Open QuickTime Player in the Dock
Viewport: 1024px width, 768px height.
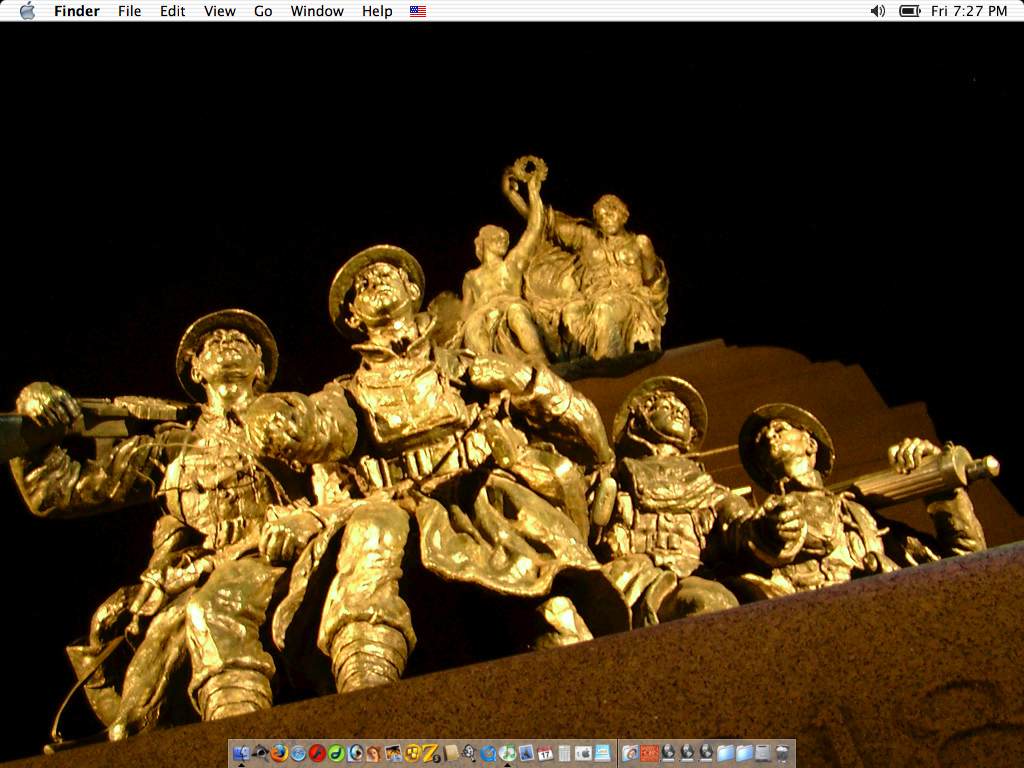488,753
